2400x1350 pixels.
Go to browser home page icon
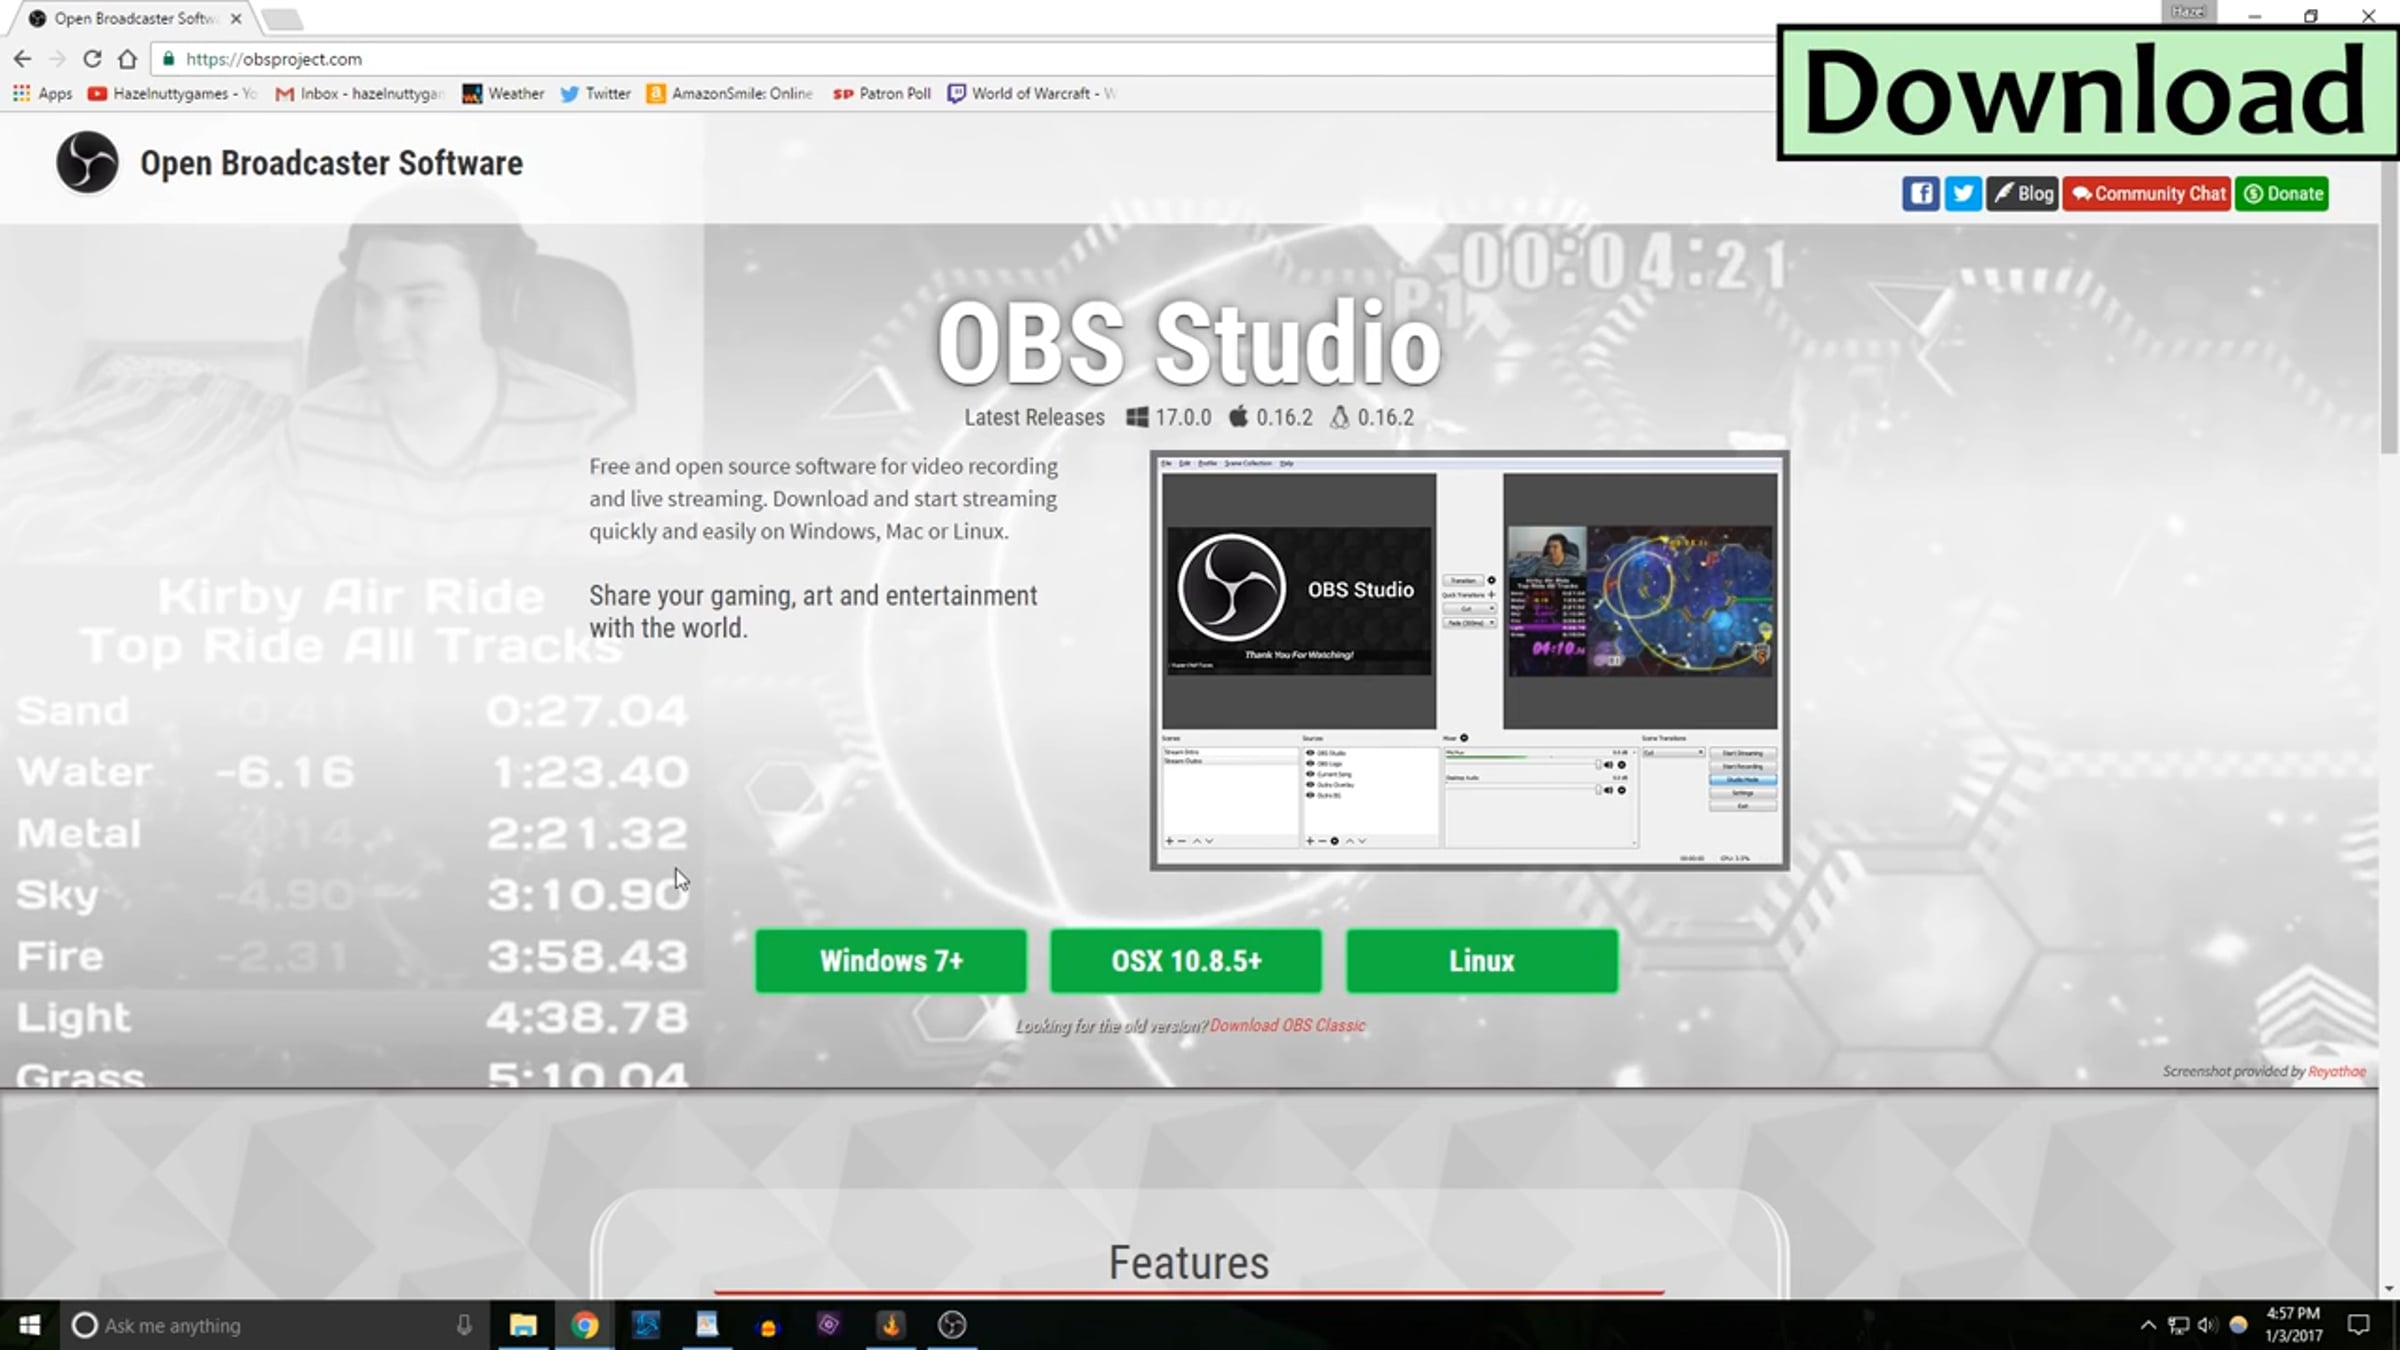pyautogui.click(x=127, y=59)
